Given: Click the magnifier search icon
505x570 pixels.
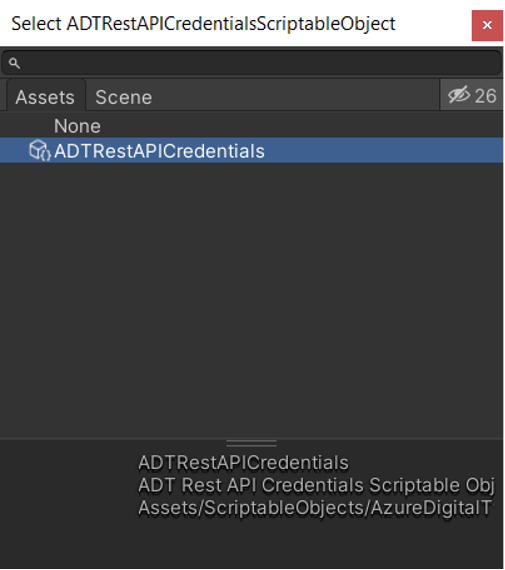Looking at the screenshot, I should (14, 63).
